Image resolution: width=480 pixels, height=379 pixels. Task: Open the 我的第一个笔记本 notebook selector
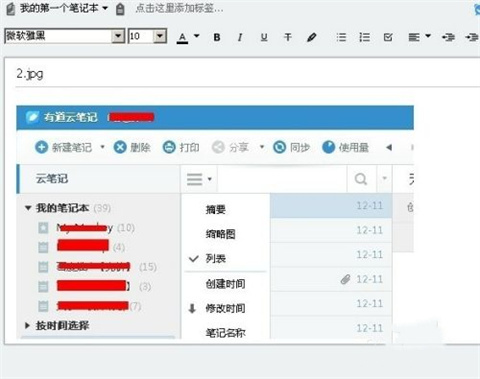[x=64, y=8]
